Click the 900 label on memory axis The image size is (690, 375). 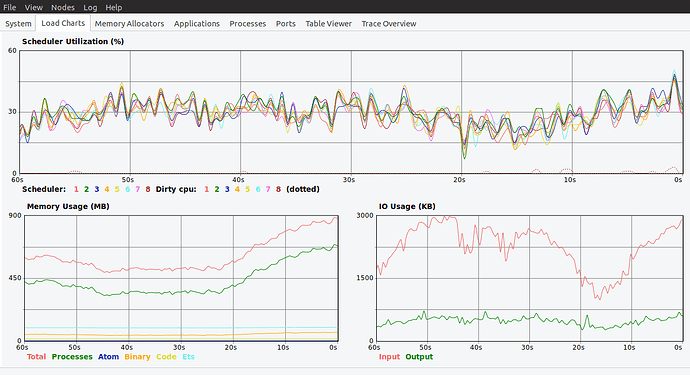click(x=15, y=215)
